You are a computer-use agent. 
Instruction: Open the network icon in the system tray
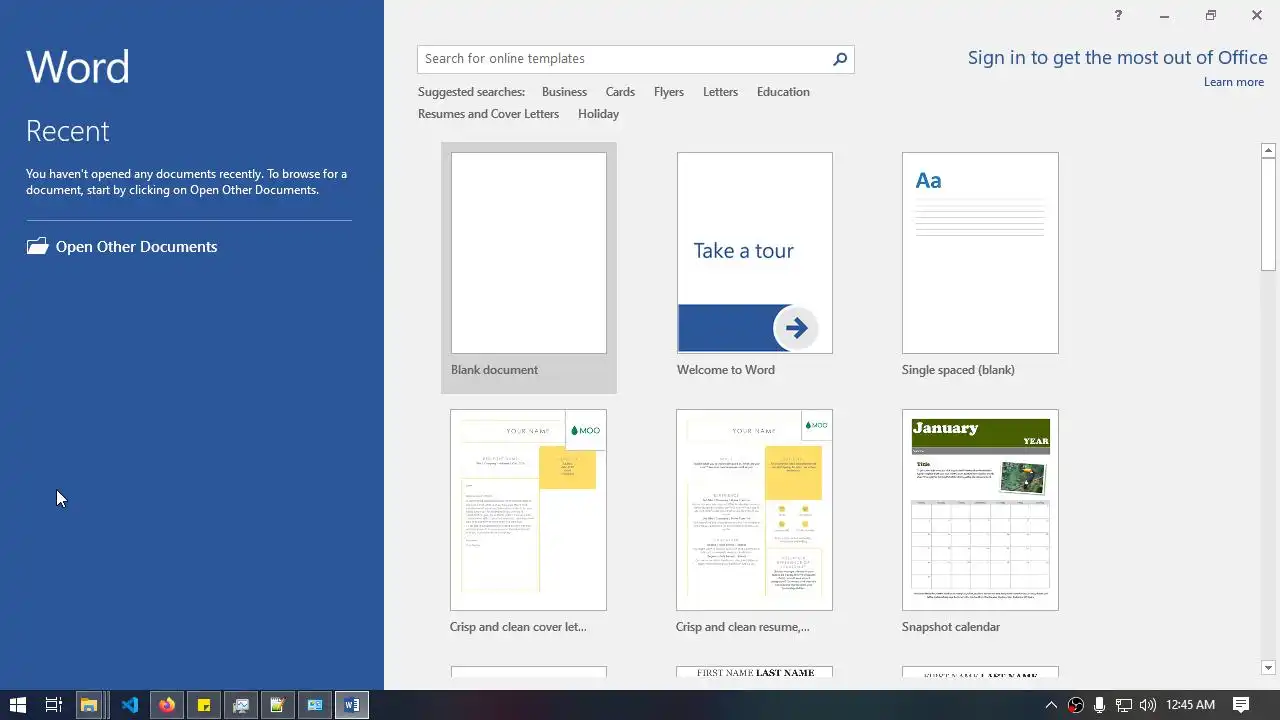click(1123, 705)
